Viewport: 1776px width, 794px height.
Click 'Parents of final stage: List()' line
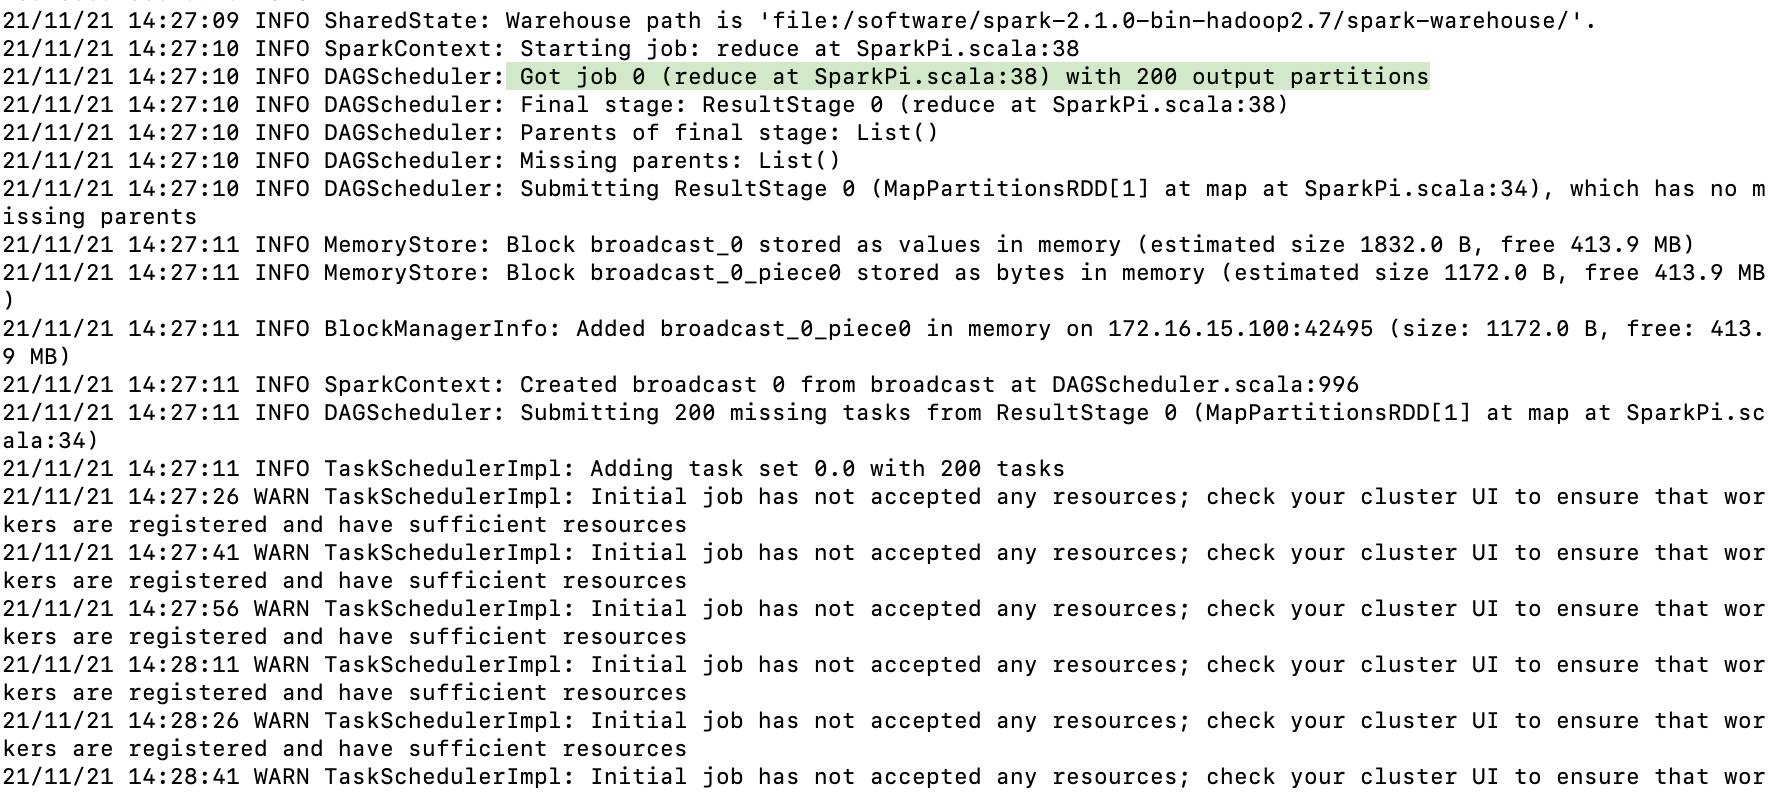point(470,133)
